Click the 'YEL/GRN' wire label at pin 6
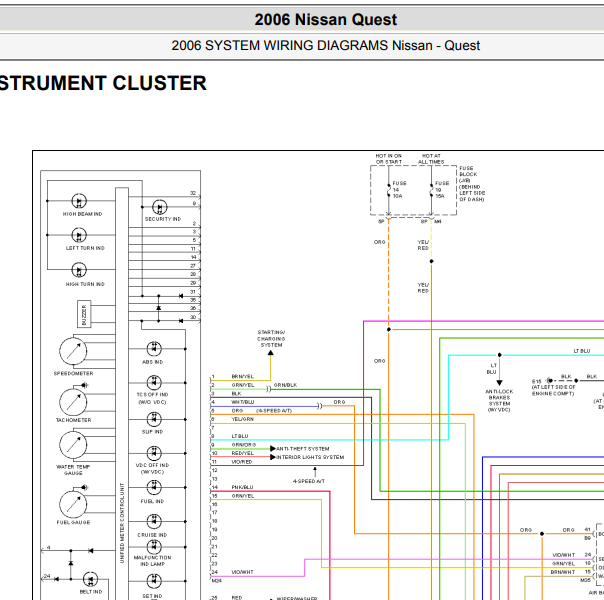604x600 pixels. pyautogui.click(x=243, y=419)
